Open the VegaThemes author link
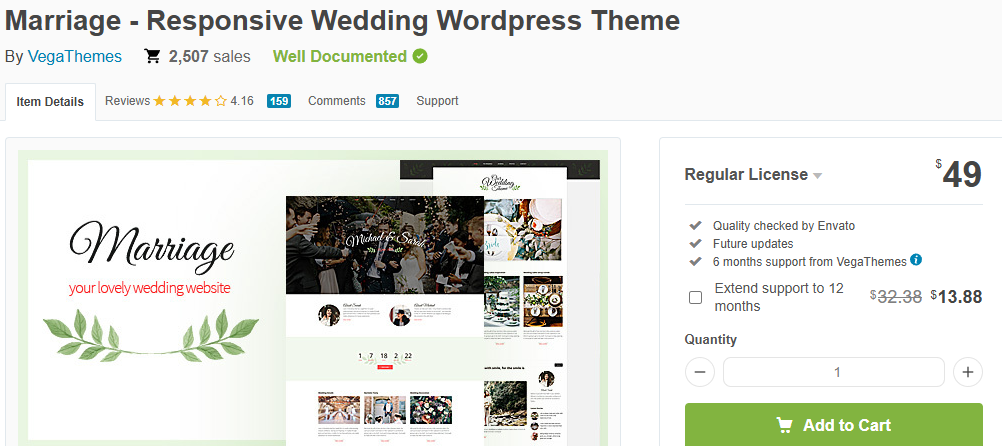The width and height of the screenshot is (1002, 446). [74, 56]
